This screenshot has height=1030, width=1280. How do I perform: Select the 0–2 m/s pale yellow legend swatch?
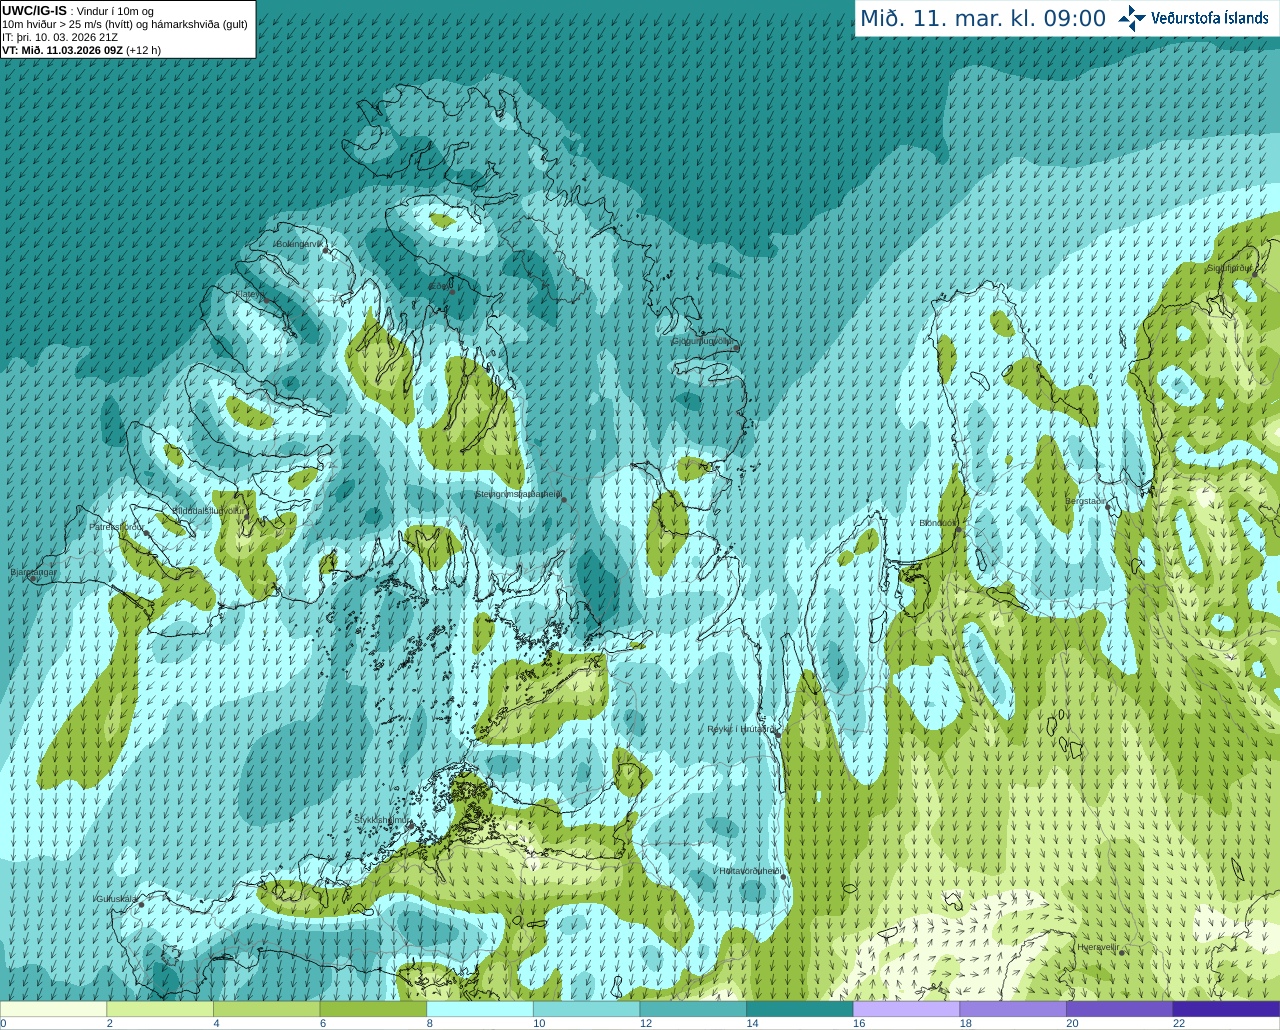pyautogui.click(x=53, y=1009)
